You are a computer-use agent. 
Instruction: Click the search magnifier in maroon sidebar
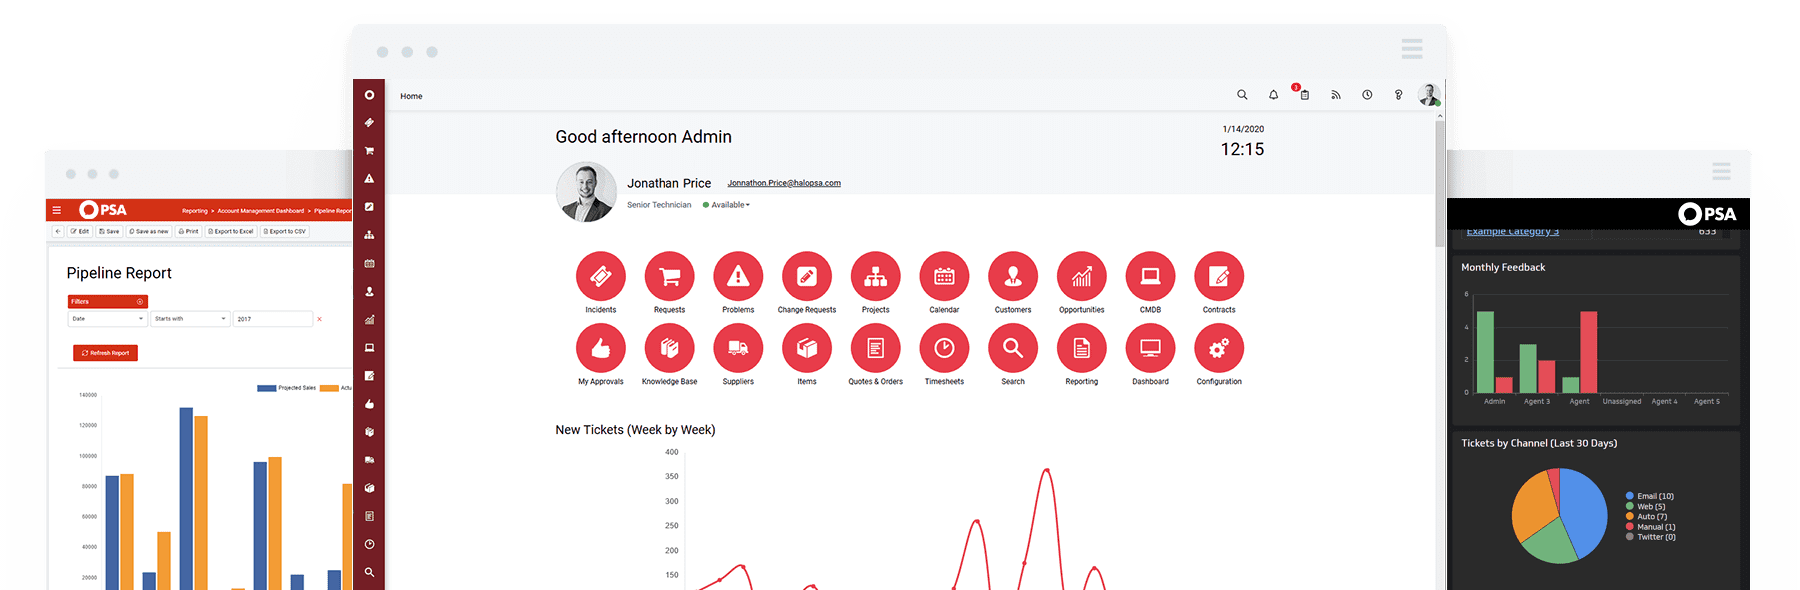point(369,572)
